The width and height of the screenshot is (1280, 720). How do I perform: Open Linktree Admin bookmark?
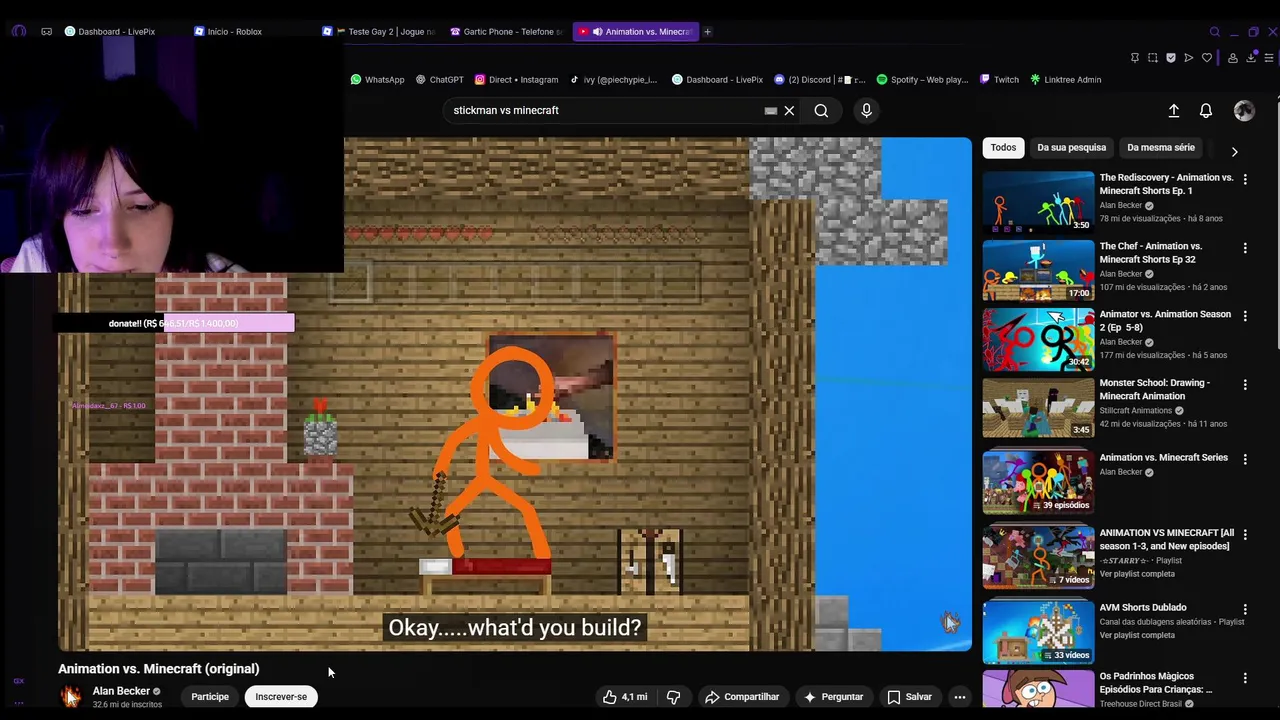[x=1065, y=80]
